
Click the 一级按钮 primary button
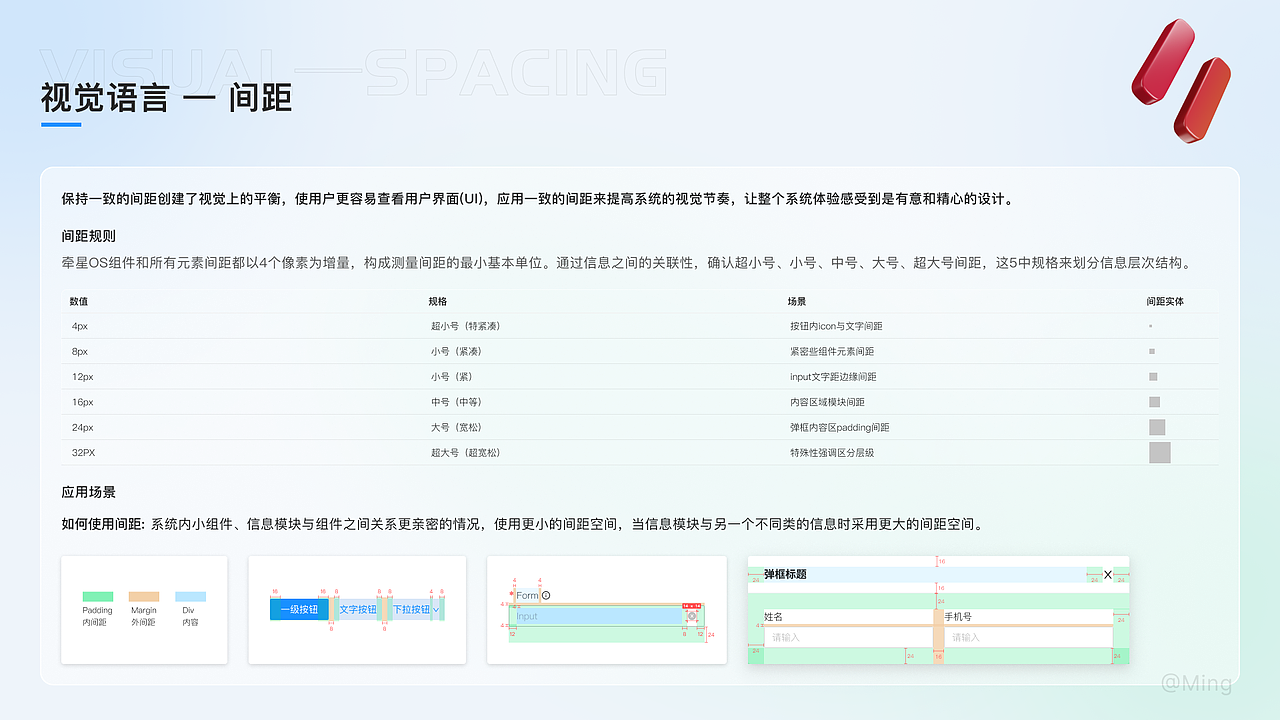[x=299, y=610]
